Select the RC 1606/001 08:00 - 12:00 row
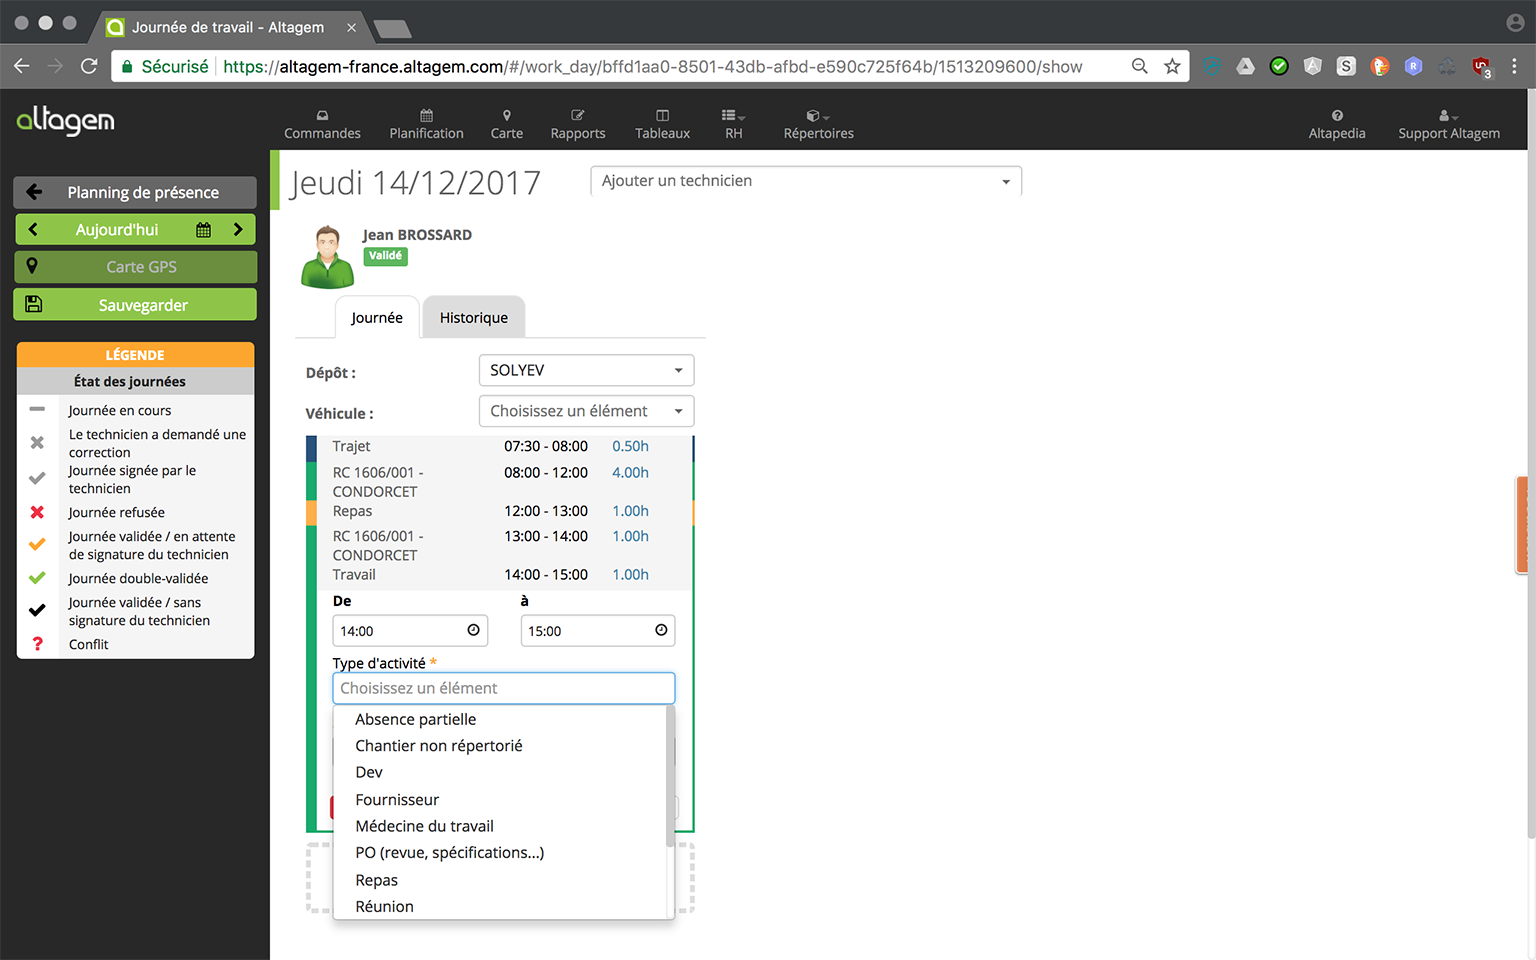The image size is (1536, 960). (x=499, y=482)
